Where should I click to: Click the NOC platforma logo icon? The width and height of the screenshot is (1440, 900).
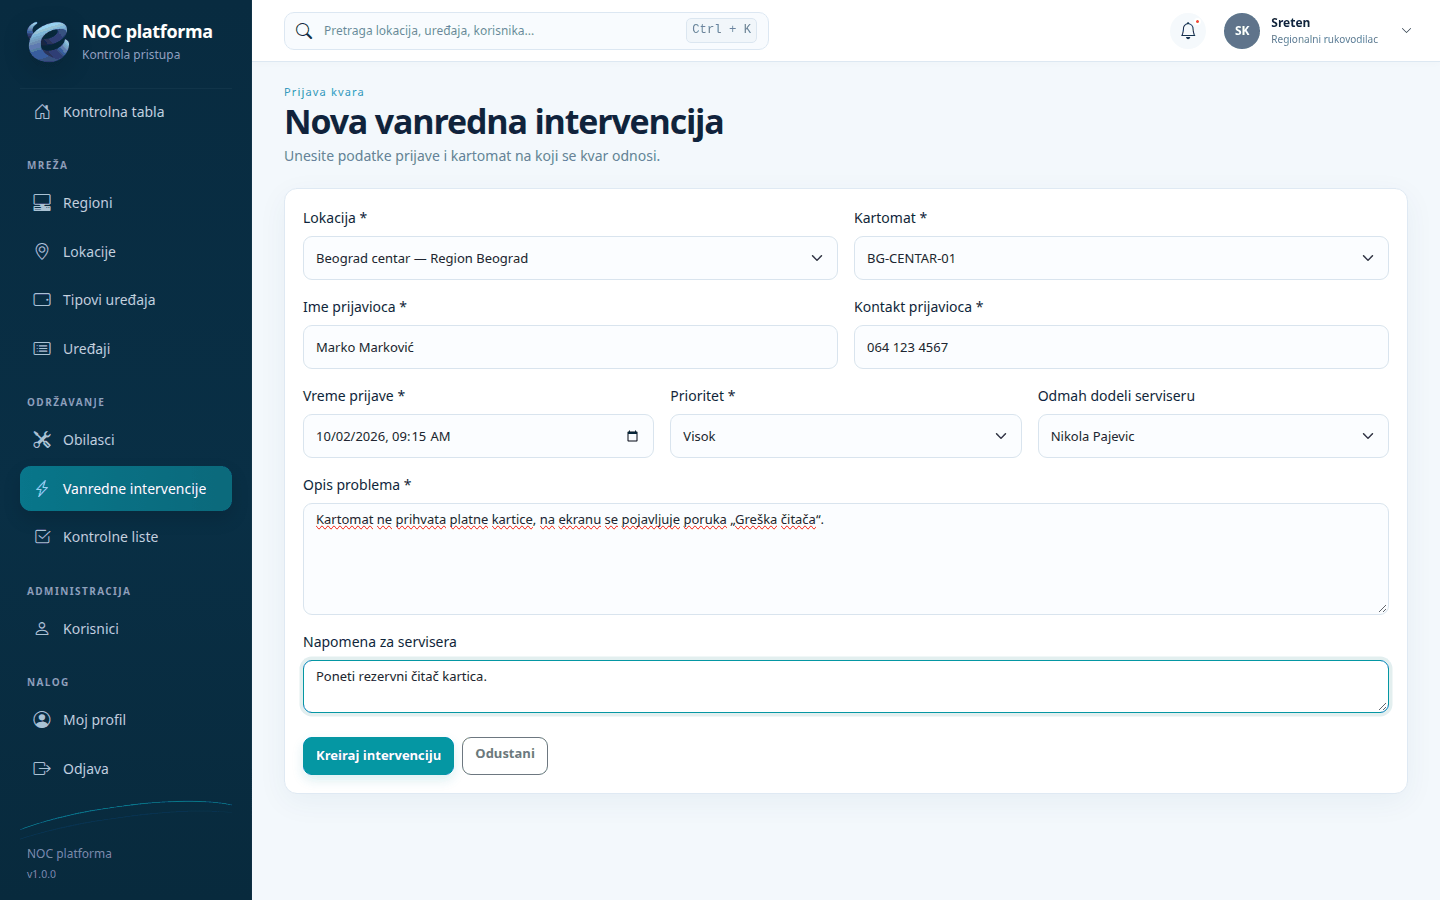48,41
